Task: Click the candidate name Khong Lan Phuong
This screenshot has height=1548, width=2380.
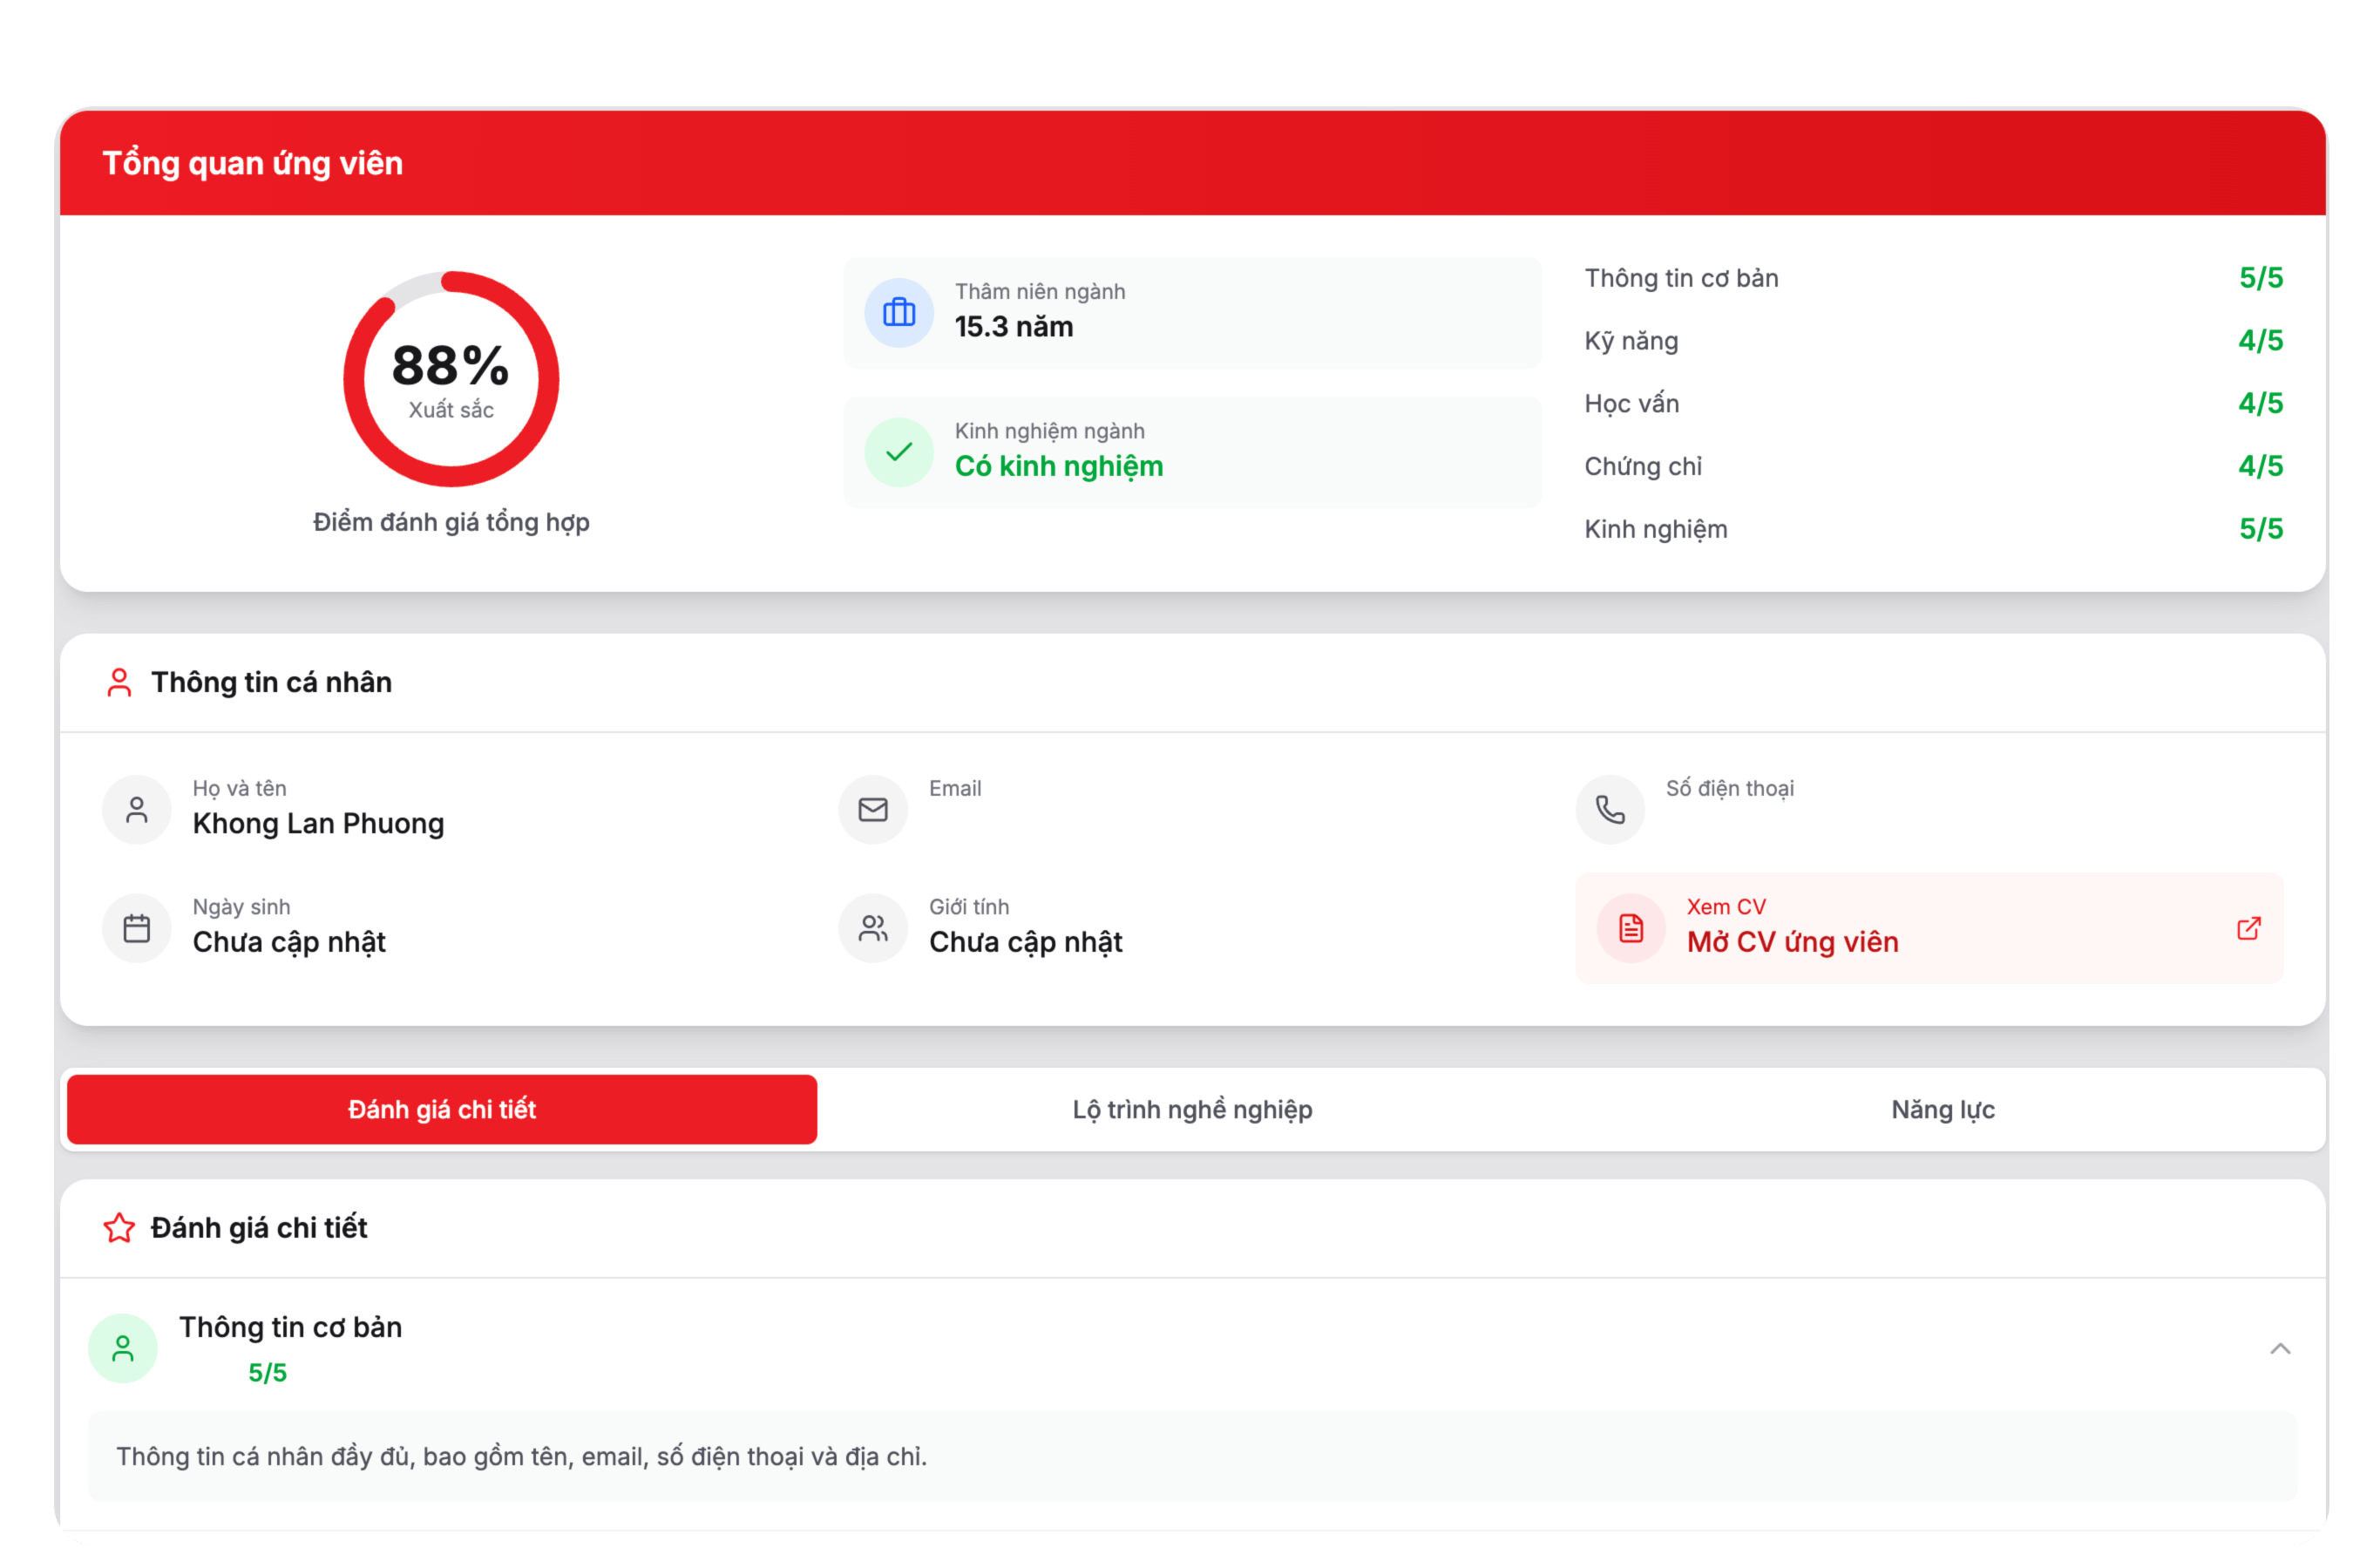Action: pyautogui.click(x=318, y=823)
